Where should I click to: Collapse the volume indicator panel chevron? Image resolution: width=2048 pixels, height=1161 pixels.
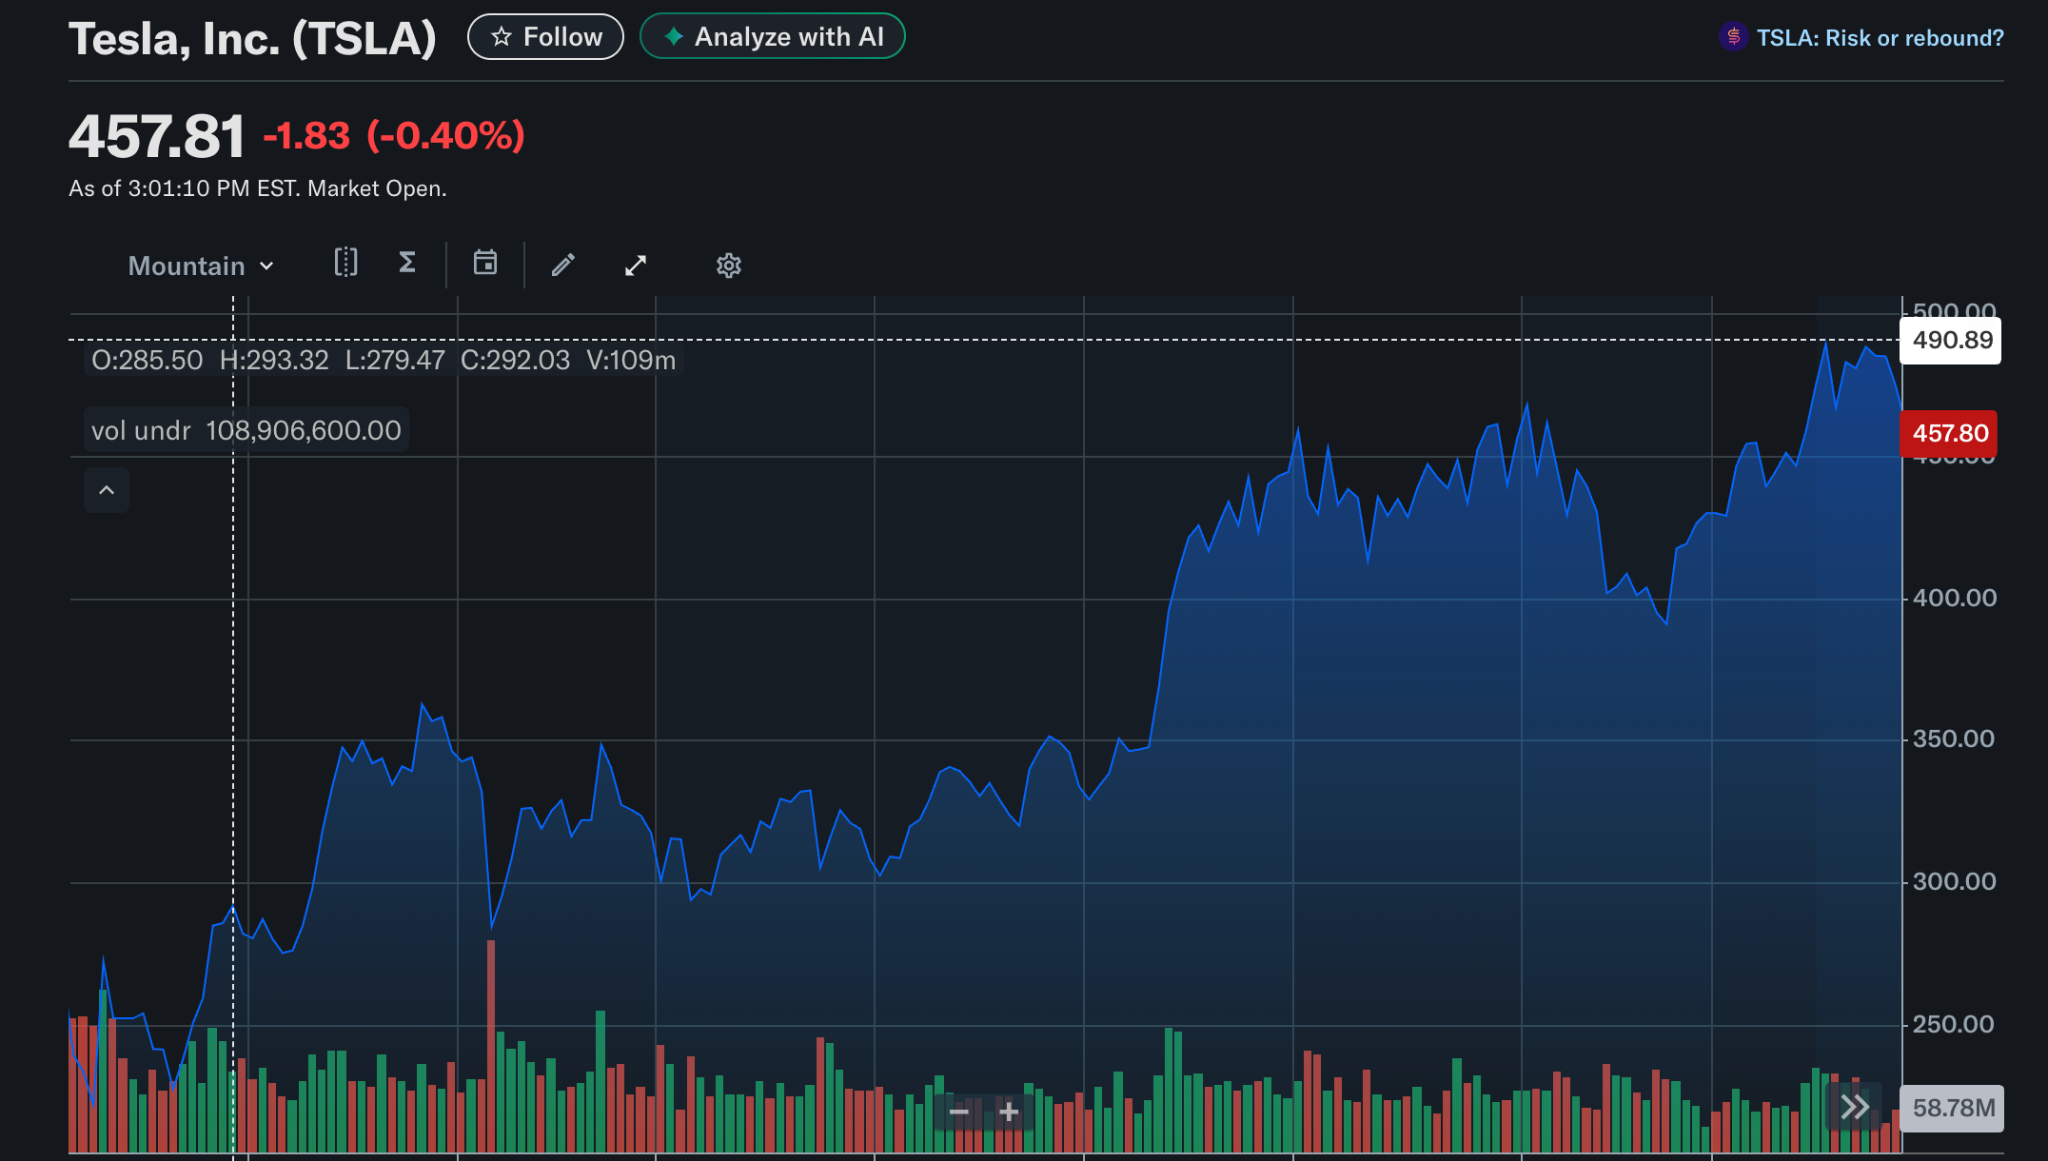click(106, 490)
